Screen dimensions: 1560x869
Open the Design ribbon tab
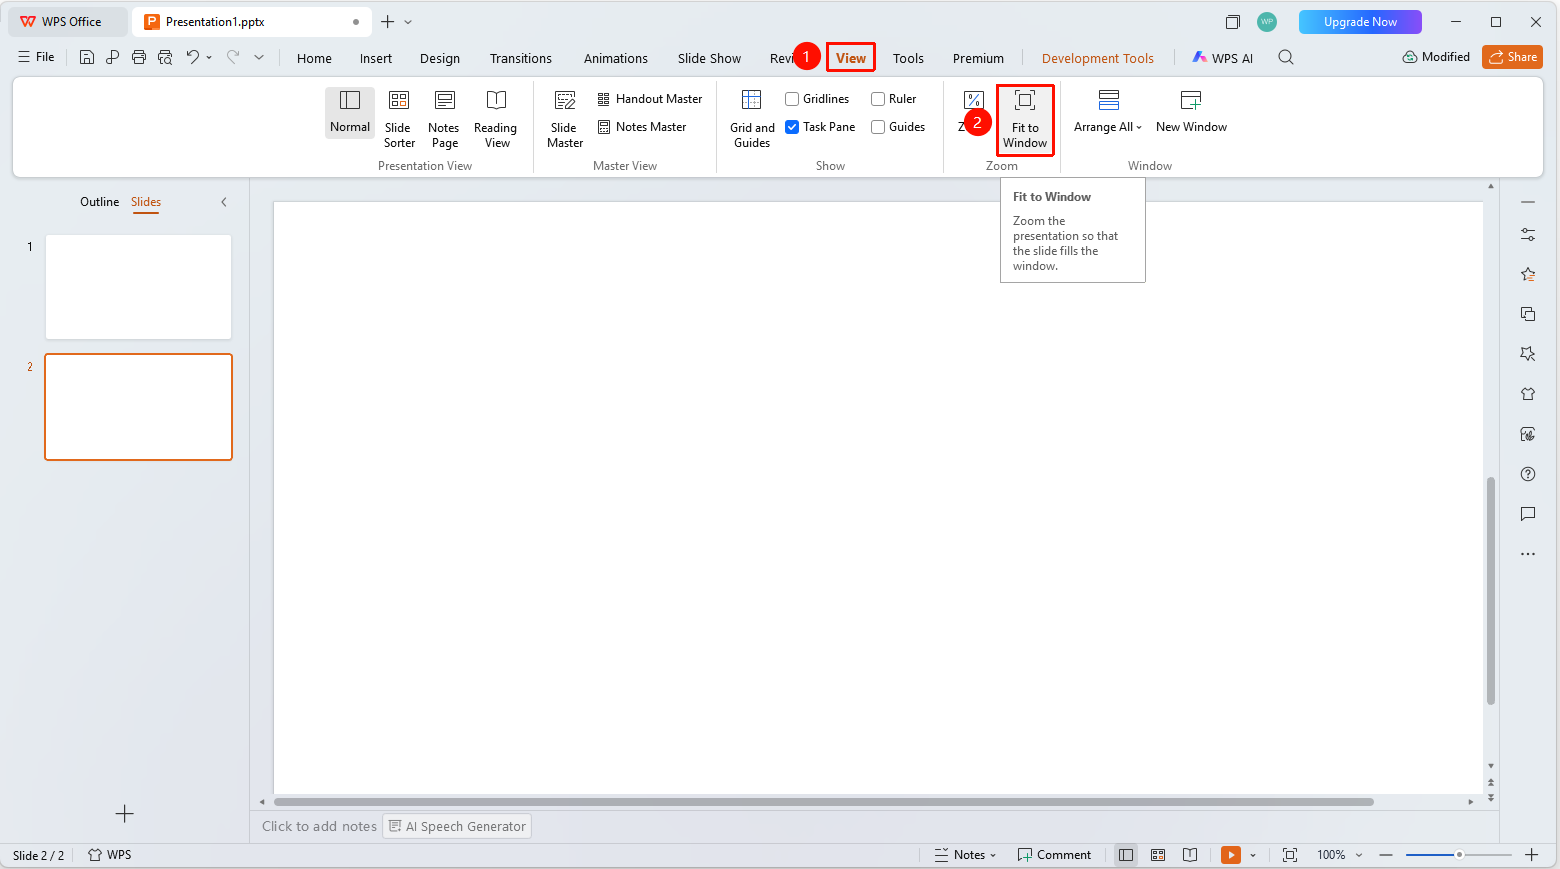(x=440, y=58)
